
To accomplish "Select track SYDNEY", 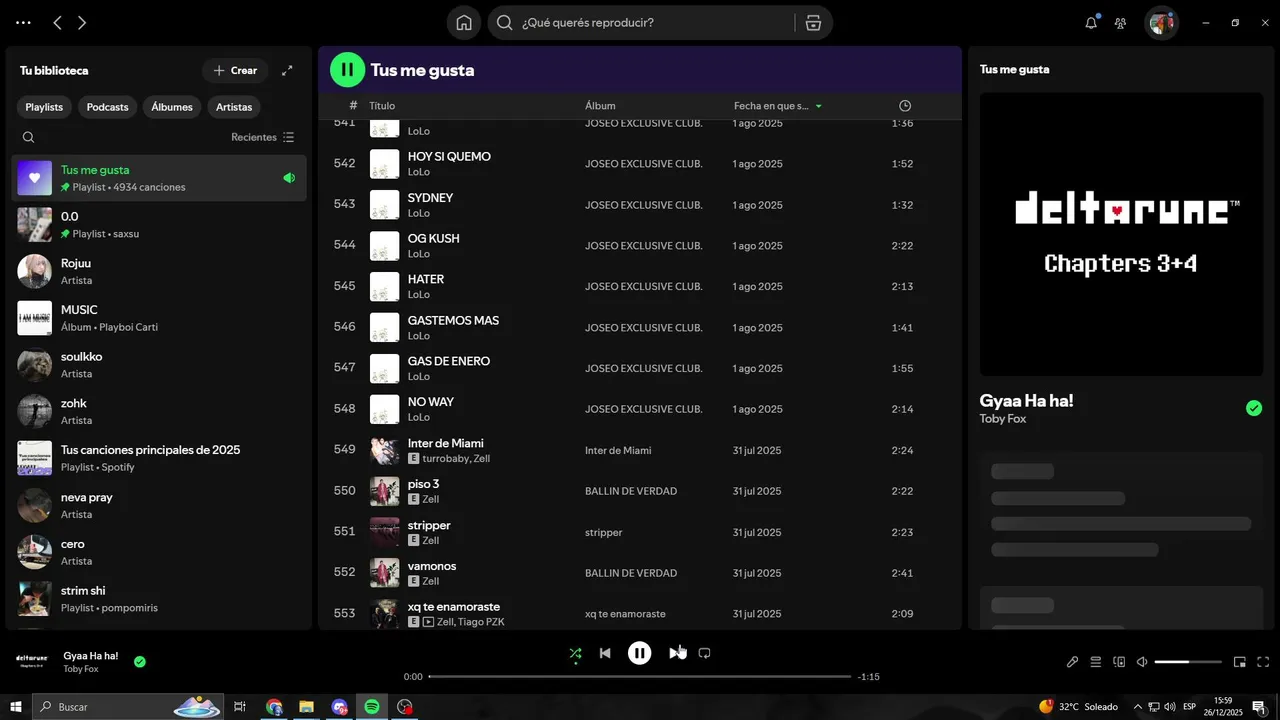I will (x=640, y=205).
